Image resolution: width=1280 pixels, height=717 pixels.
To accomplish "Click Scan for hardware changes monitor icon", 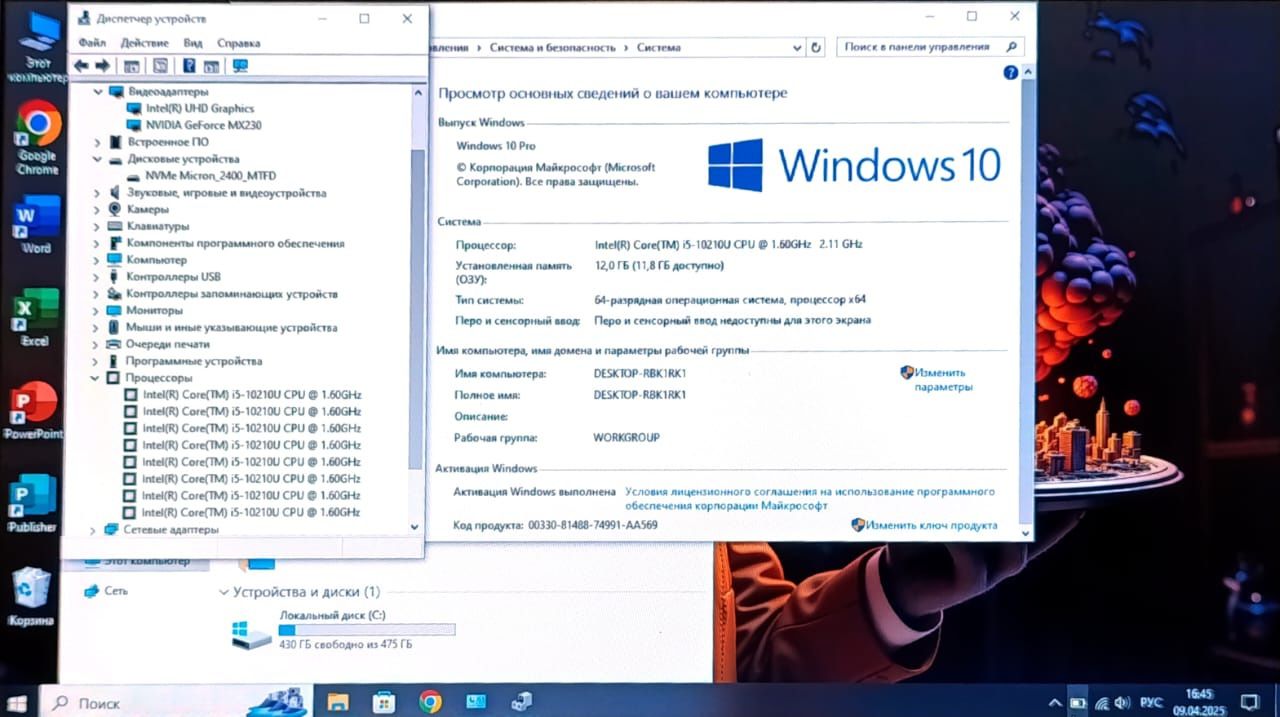I will pyautogui.click(x=240, y=66).
